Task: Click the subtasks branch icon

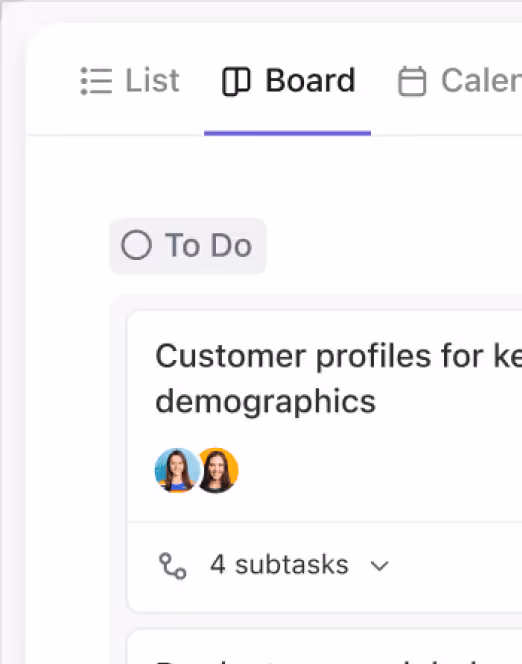Action: coord(172,566)
